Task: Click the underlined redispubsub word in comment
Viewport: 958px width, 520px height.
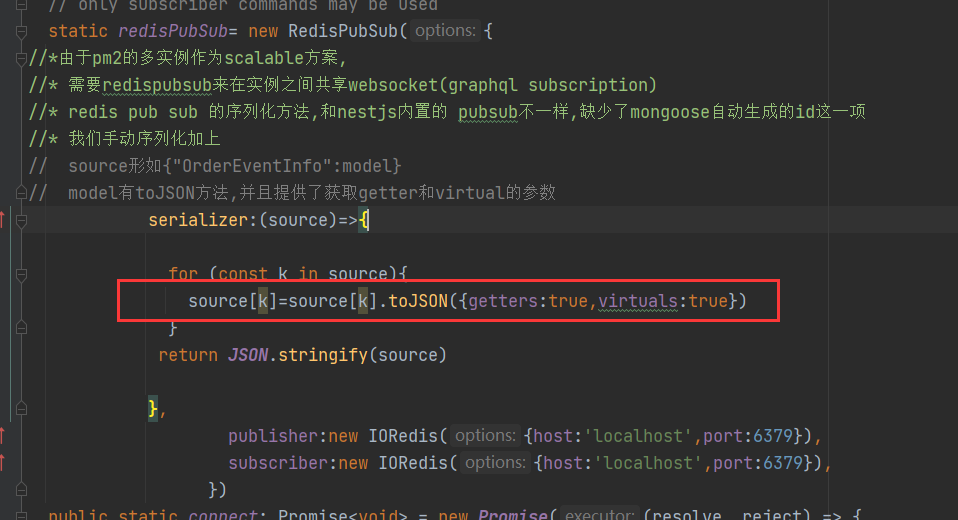Action: (x=157, y=85)
